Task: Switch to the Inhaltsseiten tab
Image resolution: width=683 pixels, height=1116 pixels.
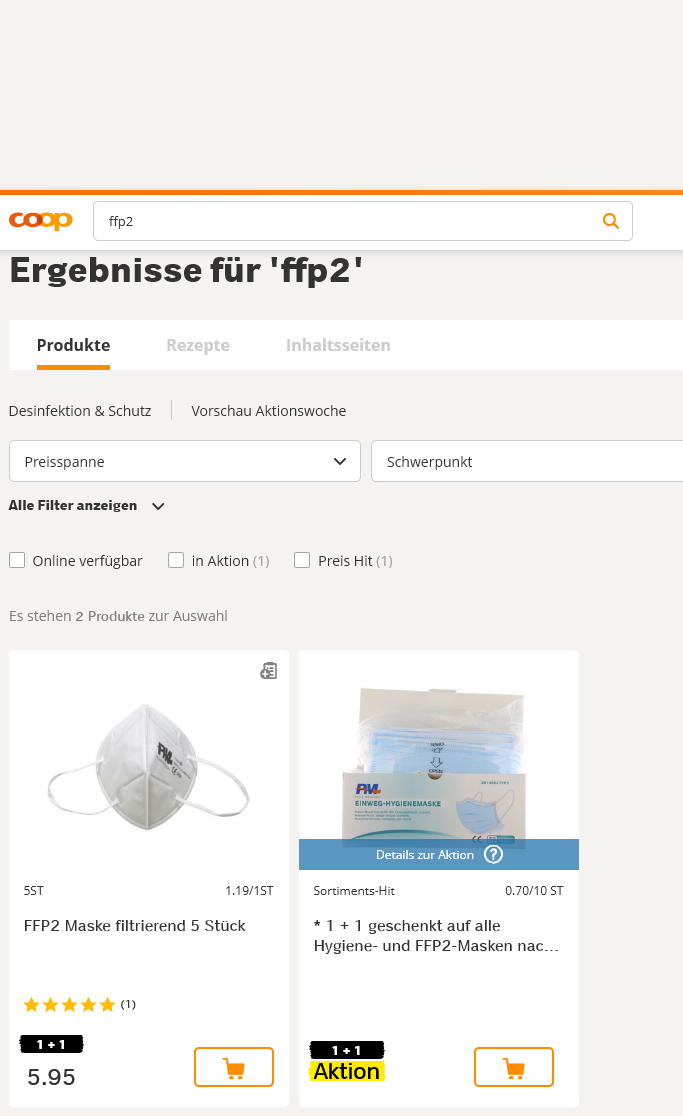Action: (x=338, y=345)
